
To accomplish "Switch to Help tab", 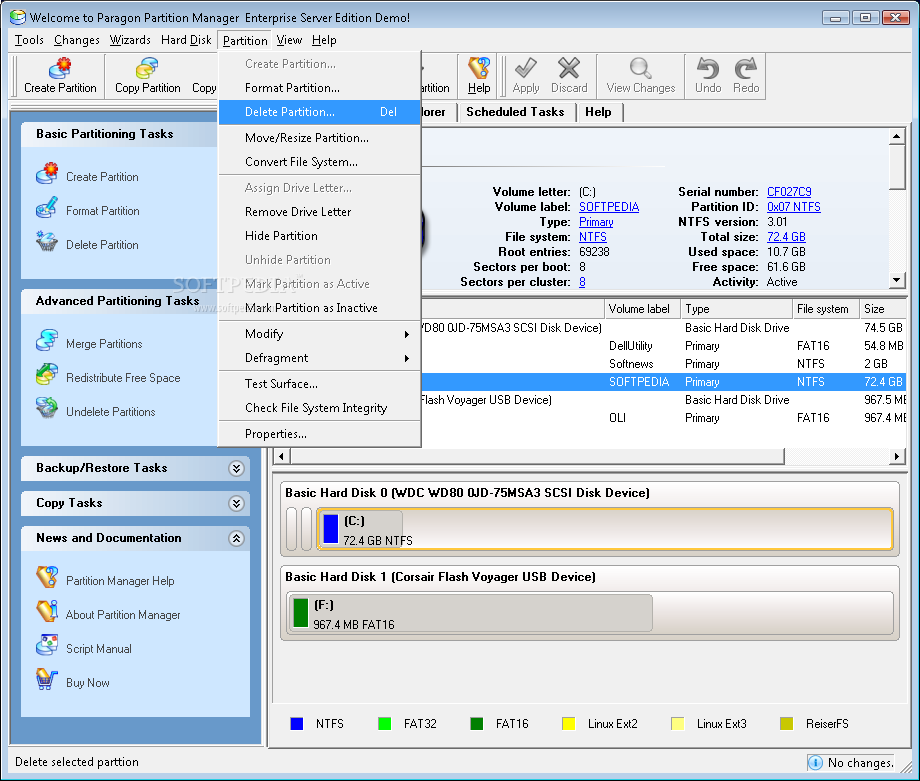I will click(x=598, y=112).
